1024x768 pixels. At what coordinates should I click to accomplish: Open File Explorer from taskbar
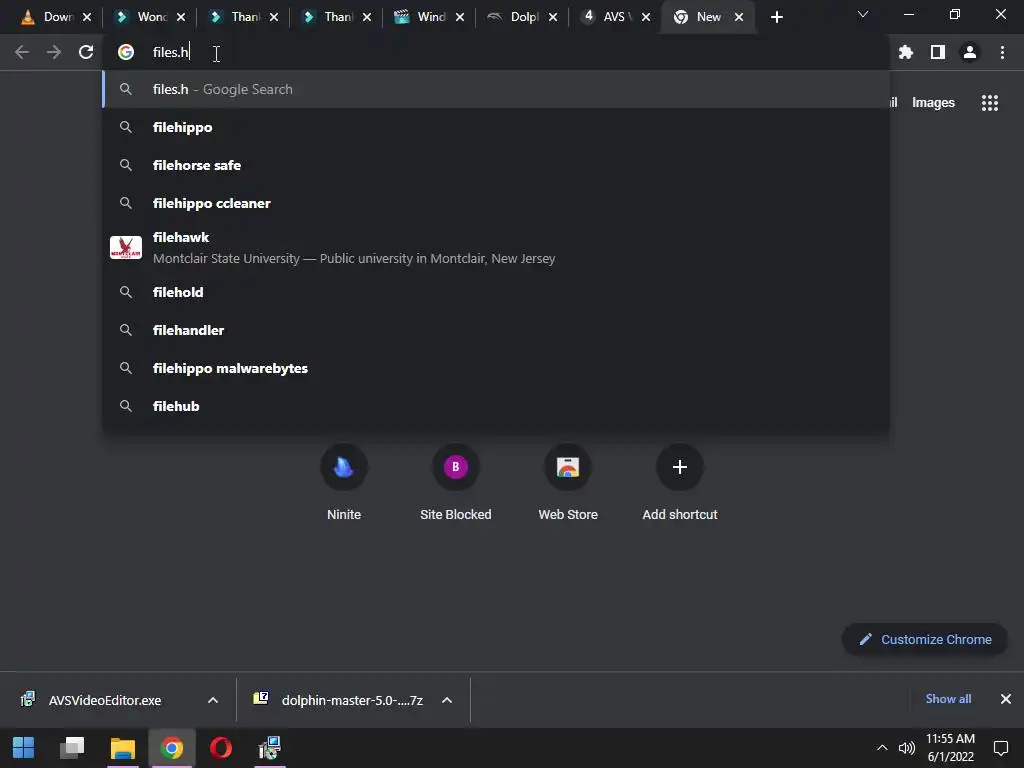122,748
